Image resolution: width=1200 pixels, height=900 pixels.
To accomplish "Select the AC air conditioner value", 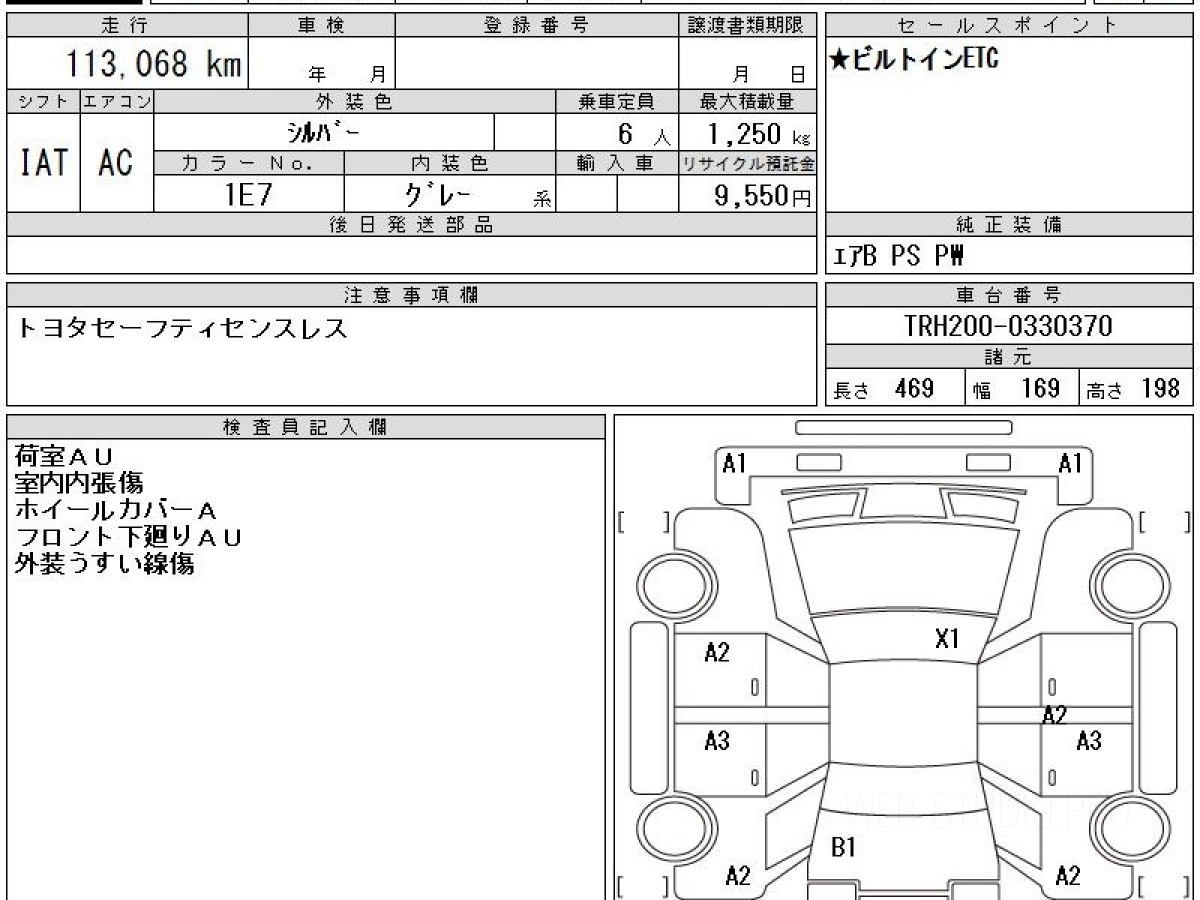I will (x=117, y=163).
